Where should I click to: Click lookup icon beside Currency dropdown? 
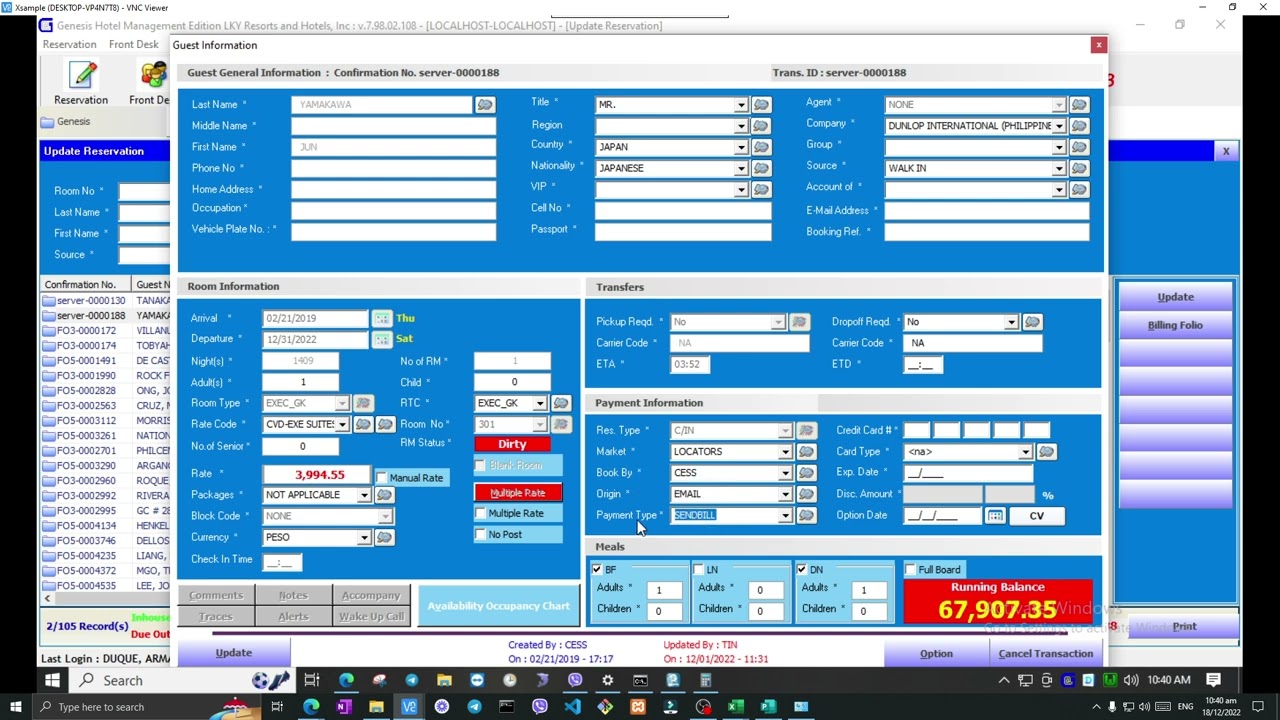(x=384, y=537)
